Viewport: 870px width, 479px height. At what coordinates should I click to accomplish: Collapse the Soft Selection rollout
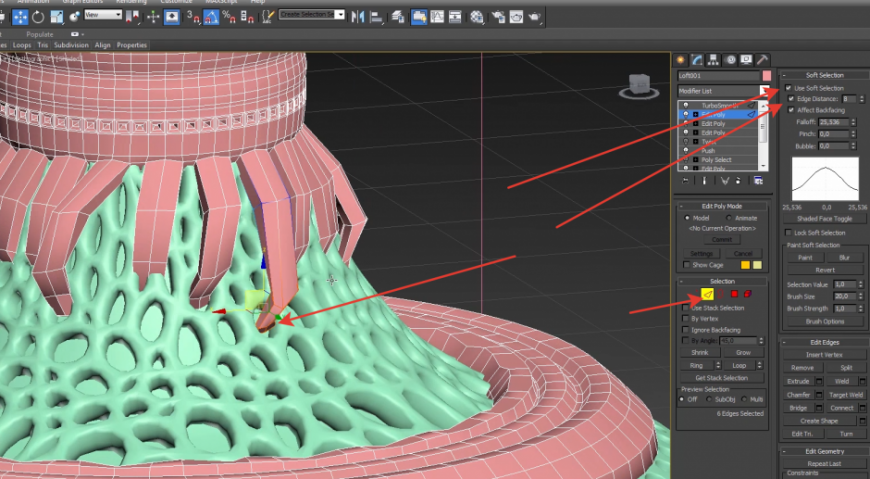pyautogui.click(x=825, y=75)
